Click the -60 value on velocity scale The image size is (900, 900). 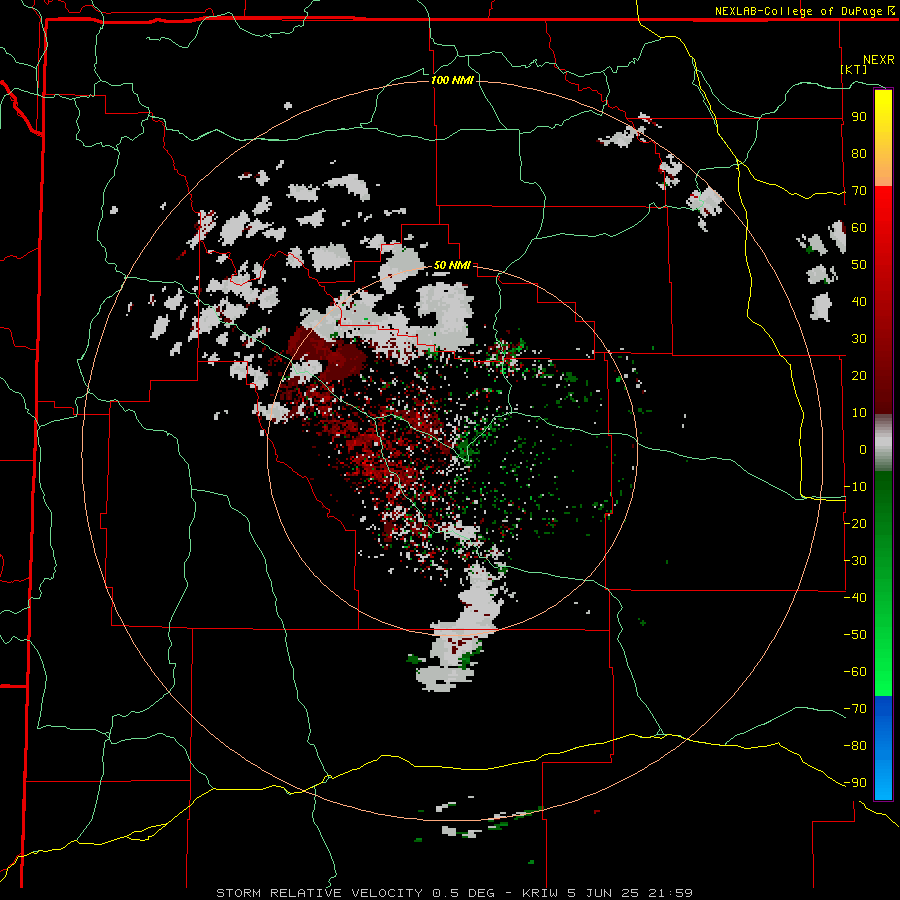(855, 672)
